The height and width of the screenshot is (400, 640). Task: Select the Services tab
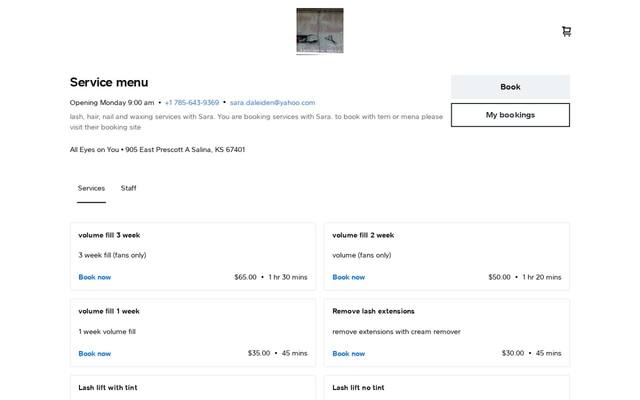[x=91, y=188]
